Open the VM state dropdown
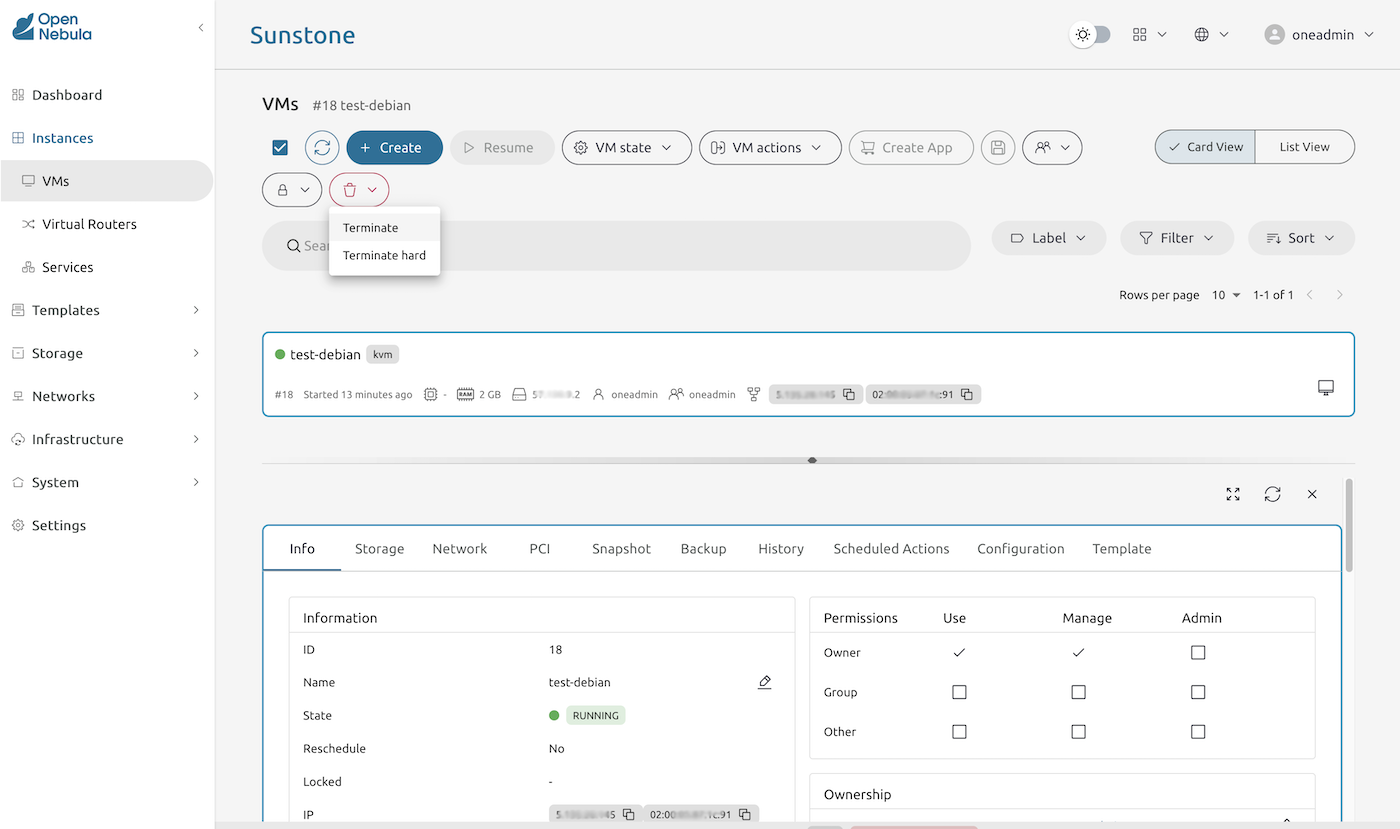Image resolution: width=1400 pixels, height=829 pixels. [626, 148]
